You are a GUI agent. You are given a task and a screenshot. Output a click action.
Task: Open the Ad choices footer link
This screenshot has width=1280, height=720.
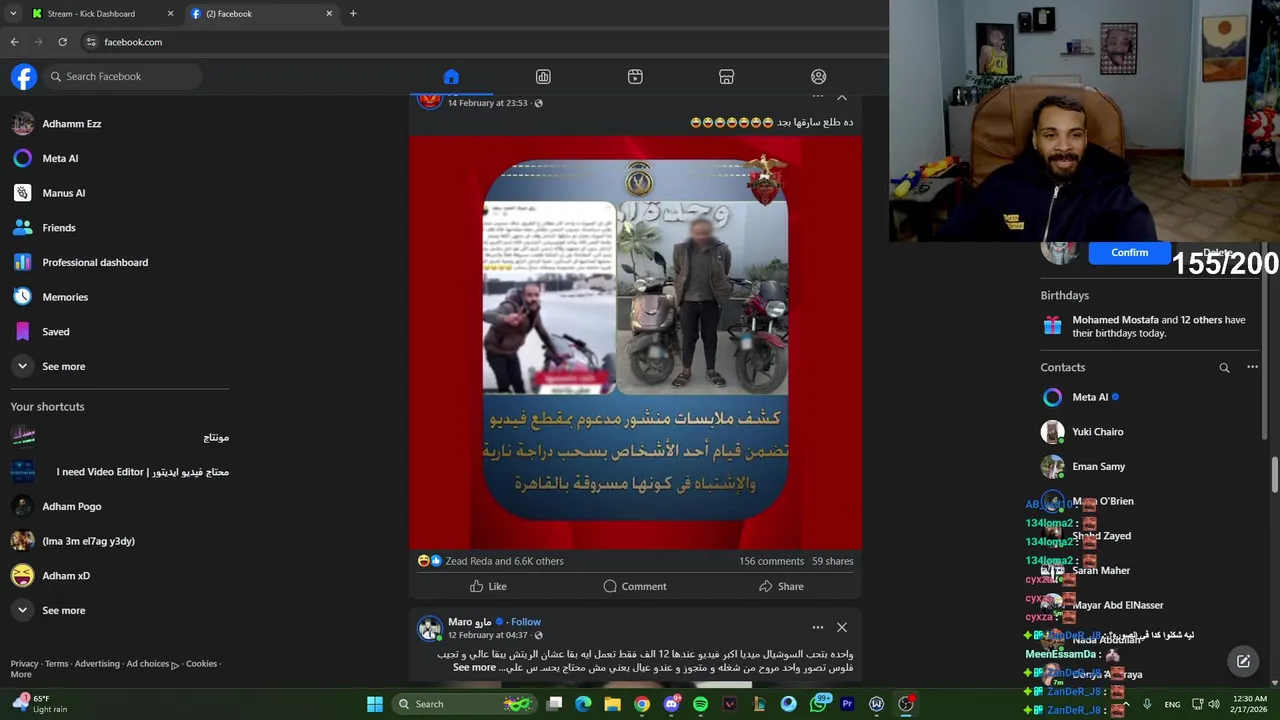click(x=152, y=663)
